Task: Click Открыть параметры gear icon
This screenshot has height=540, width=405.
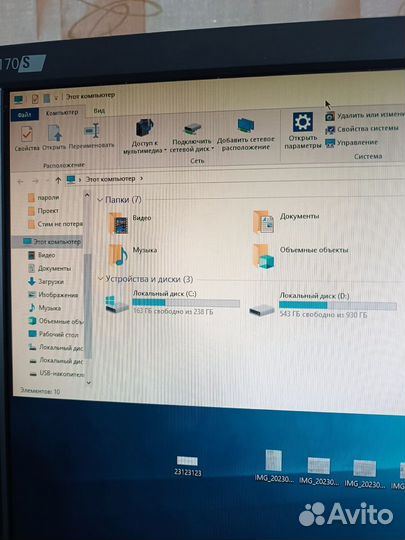Action: (303, 131)
